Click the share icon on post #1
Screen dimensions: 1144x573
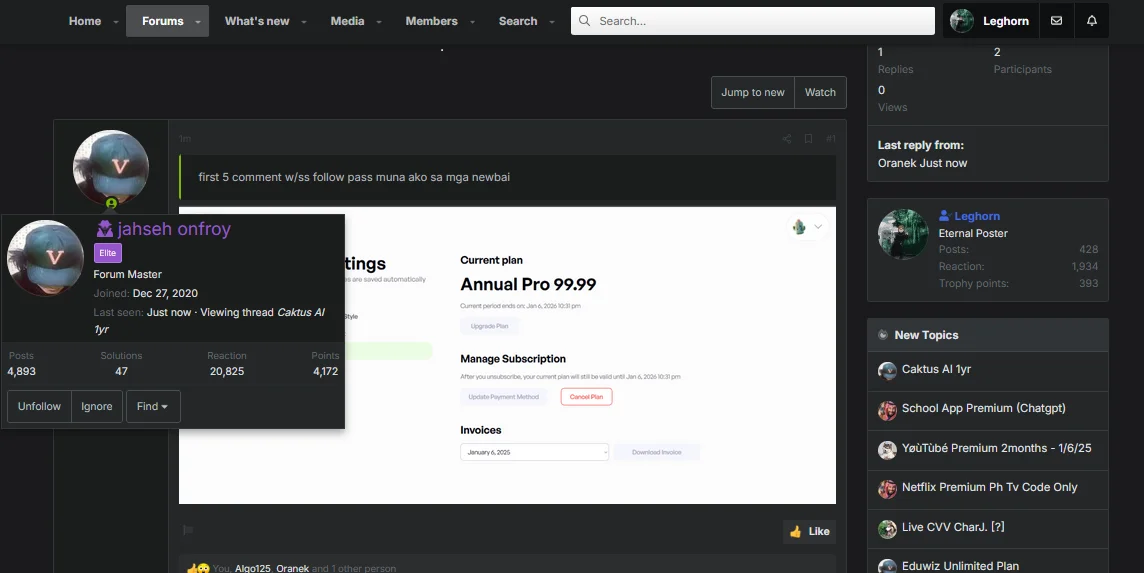(786, 139)
